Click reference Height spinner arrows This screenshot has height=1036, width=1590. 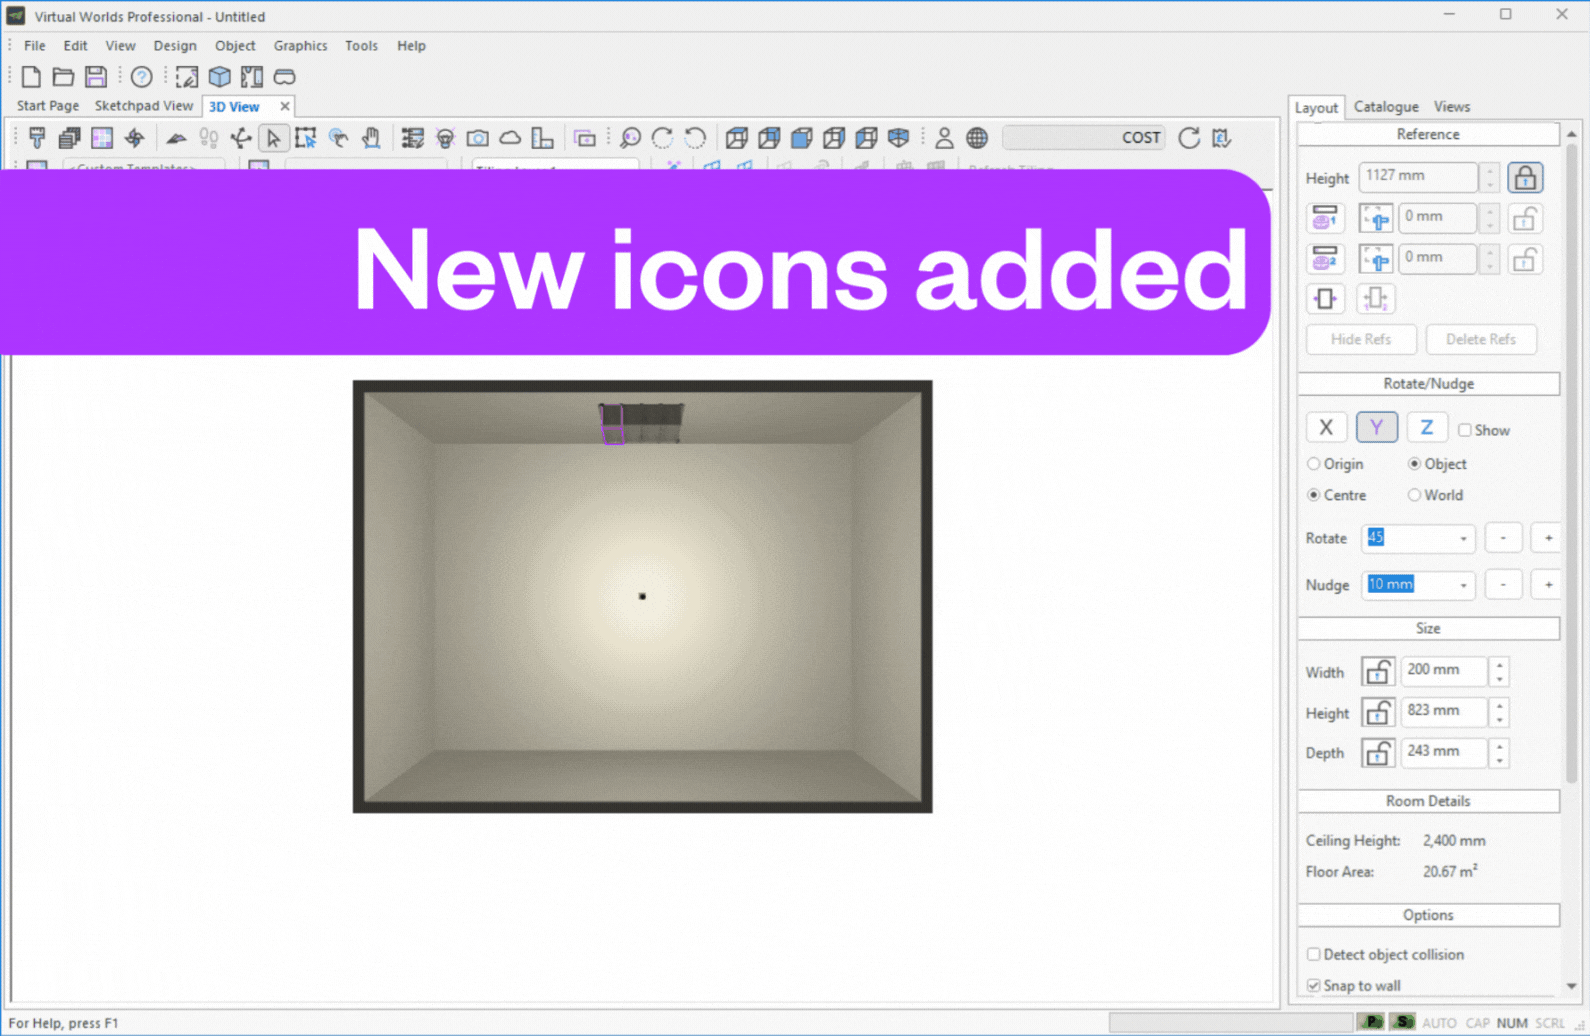[x=1490, y=178]
